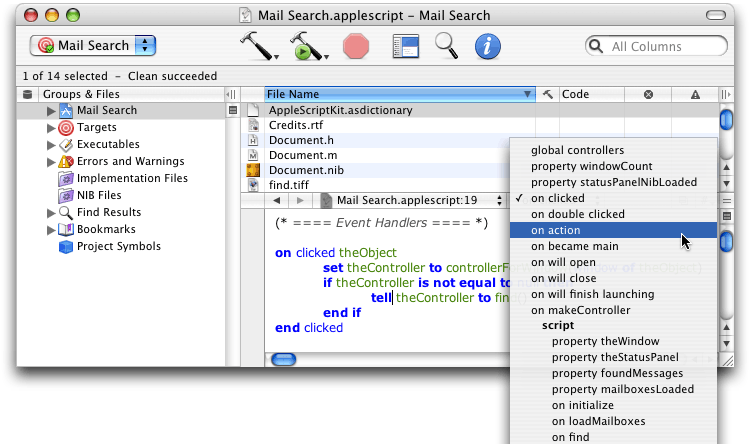This screenshot has height=444, width=751.
Task: Click the build hammer column header icon
Action: click(x=547, y=94)
